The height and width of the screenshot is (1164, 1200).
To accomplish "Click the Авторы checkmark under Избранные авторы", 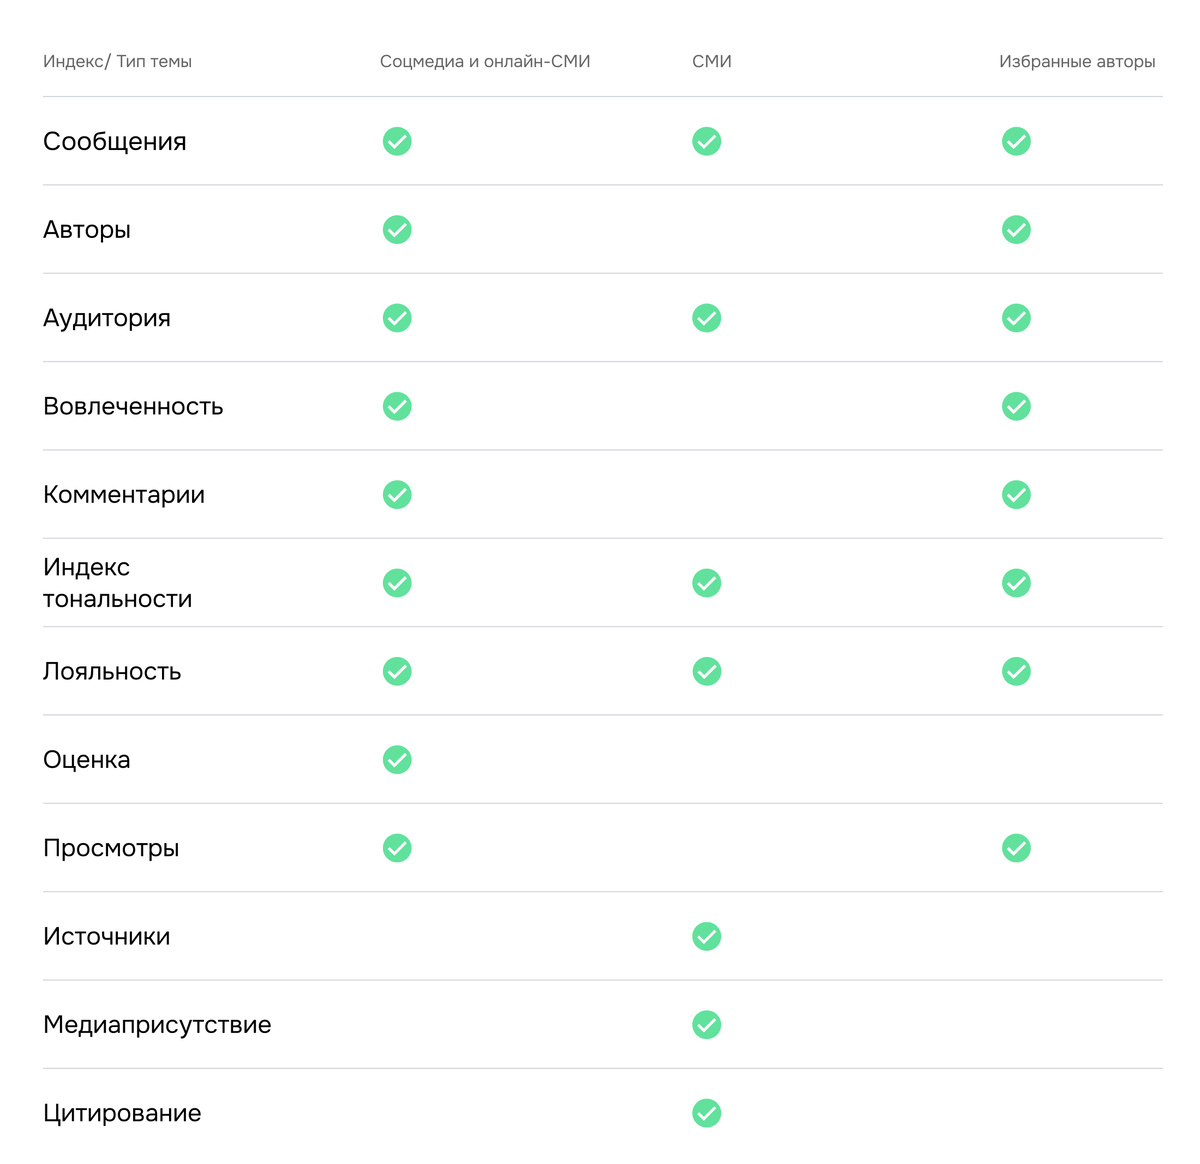I will (x=1016, y=230).
